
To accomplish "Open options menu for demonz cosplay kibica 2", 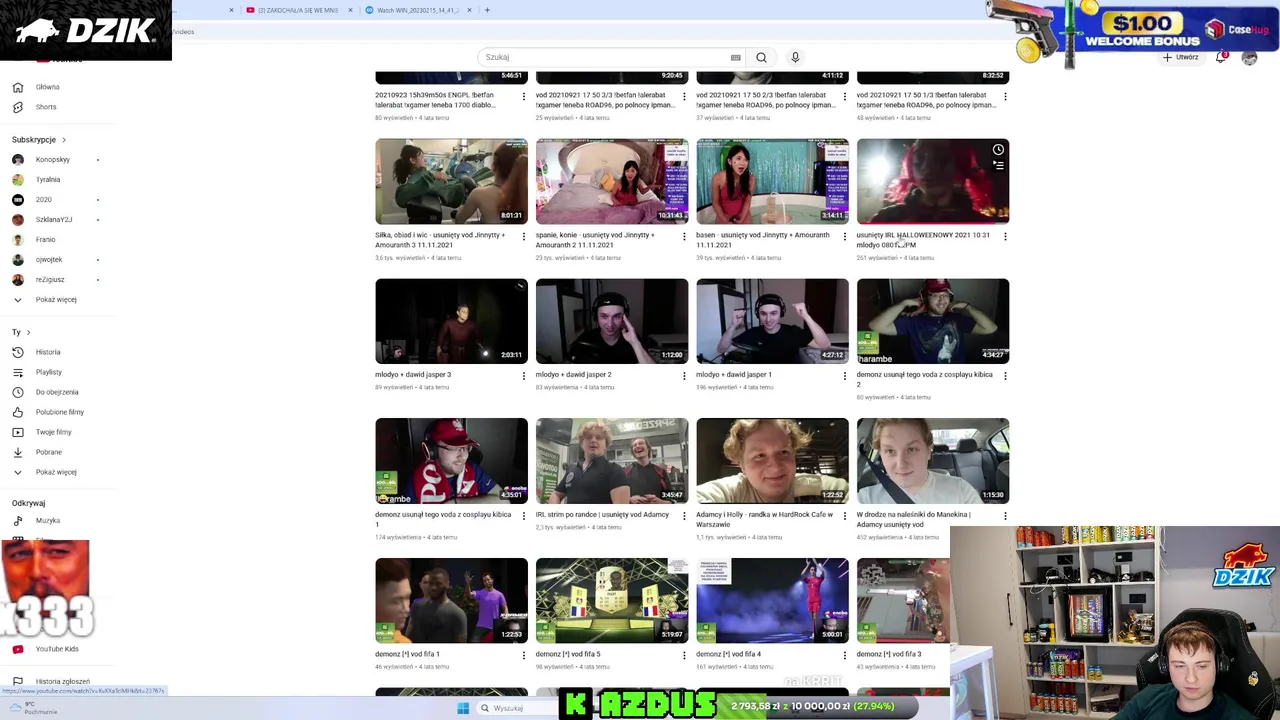I will coord(1005,376).
